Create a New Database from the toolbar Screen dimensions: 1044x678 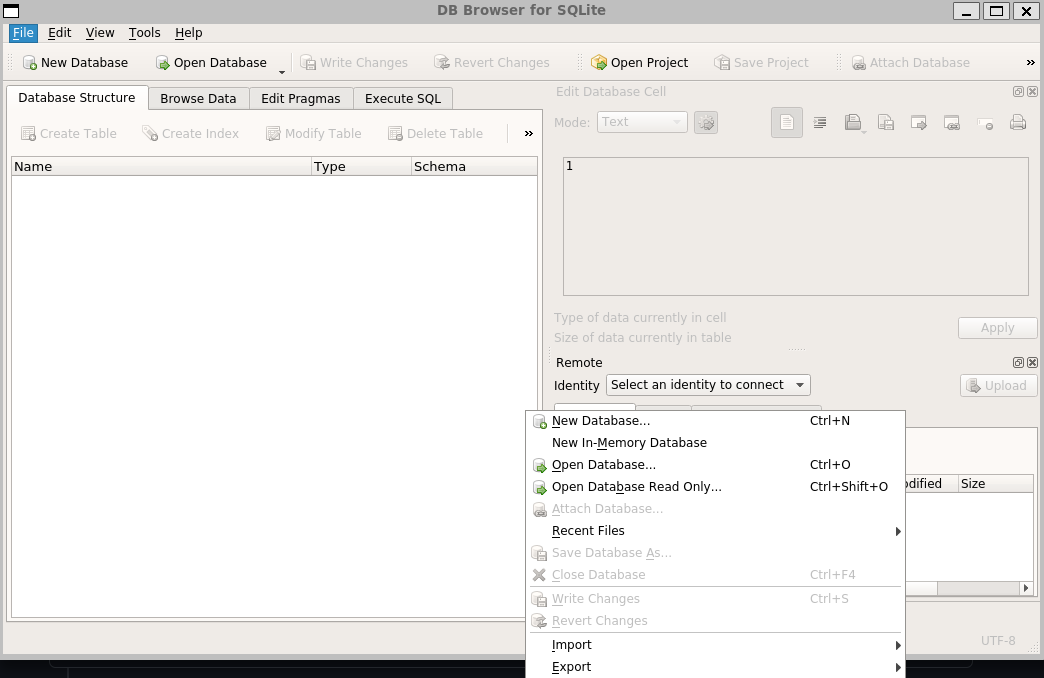point(75,62)
